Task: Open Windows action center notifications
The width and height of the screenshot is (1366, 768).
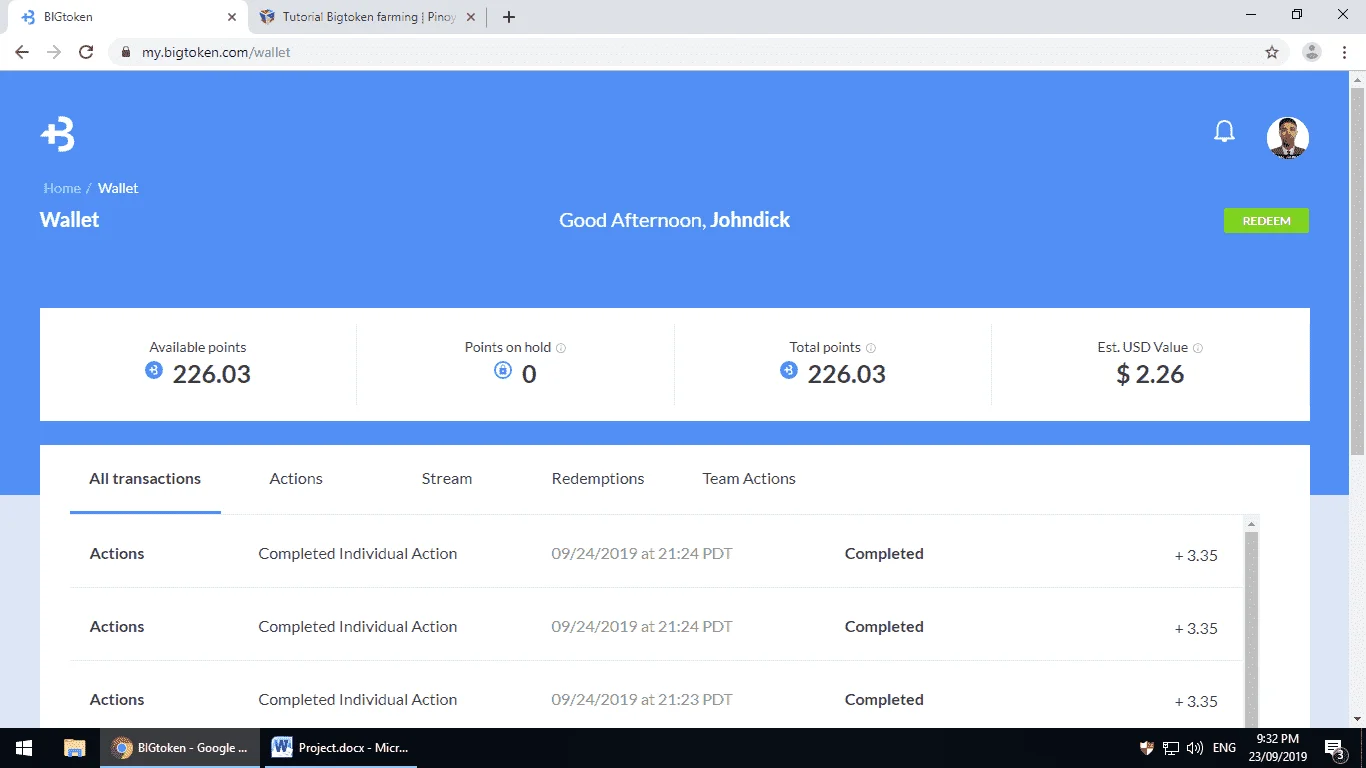Action: point(1335,748)
